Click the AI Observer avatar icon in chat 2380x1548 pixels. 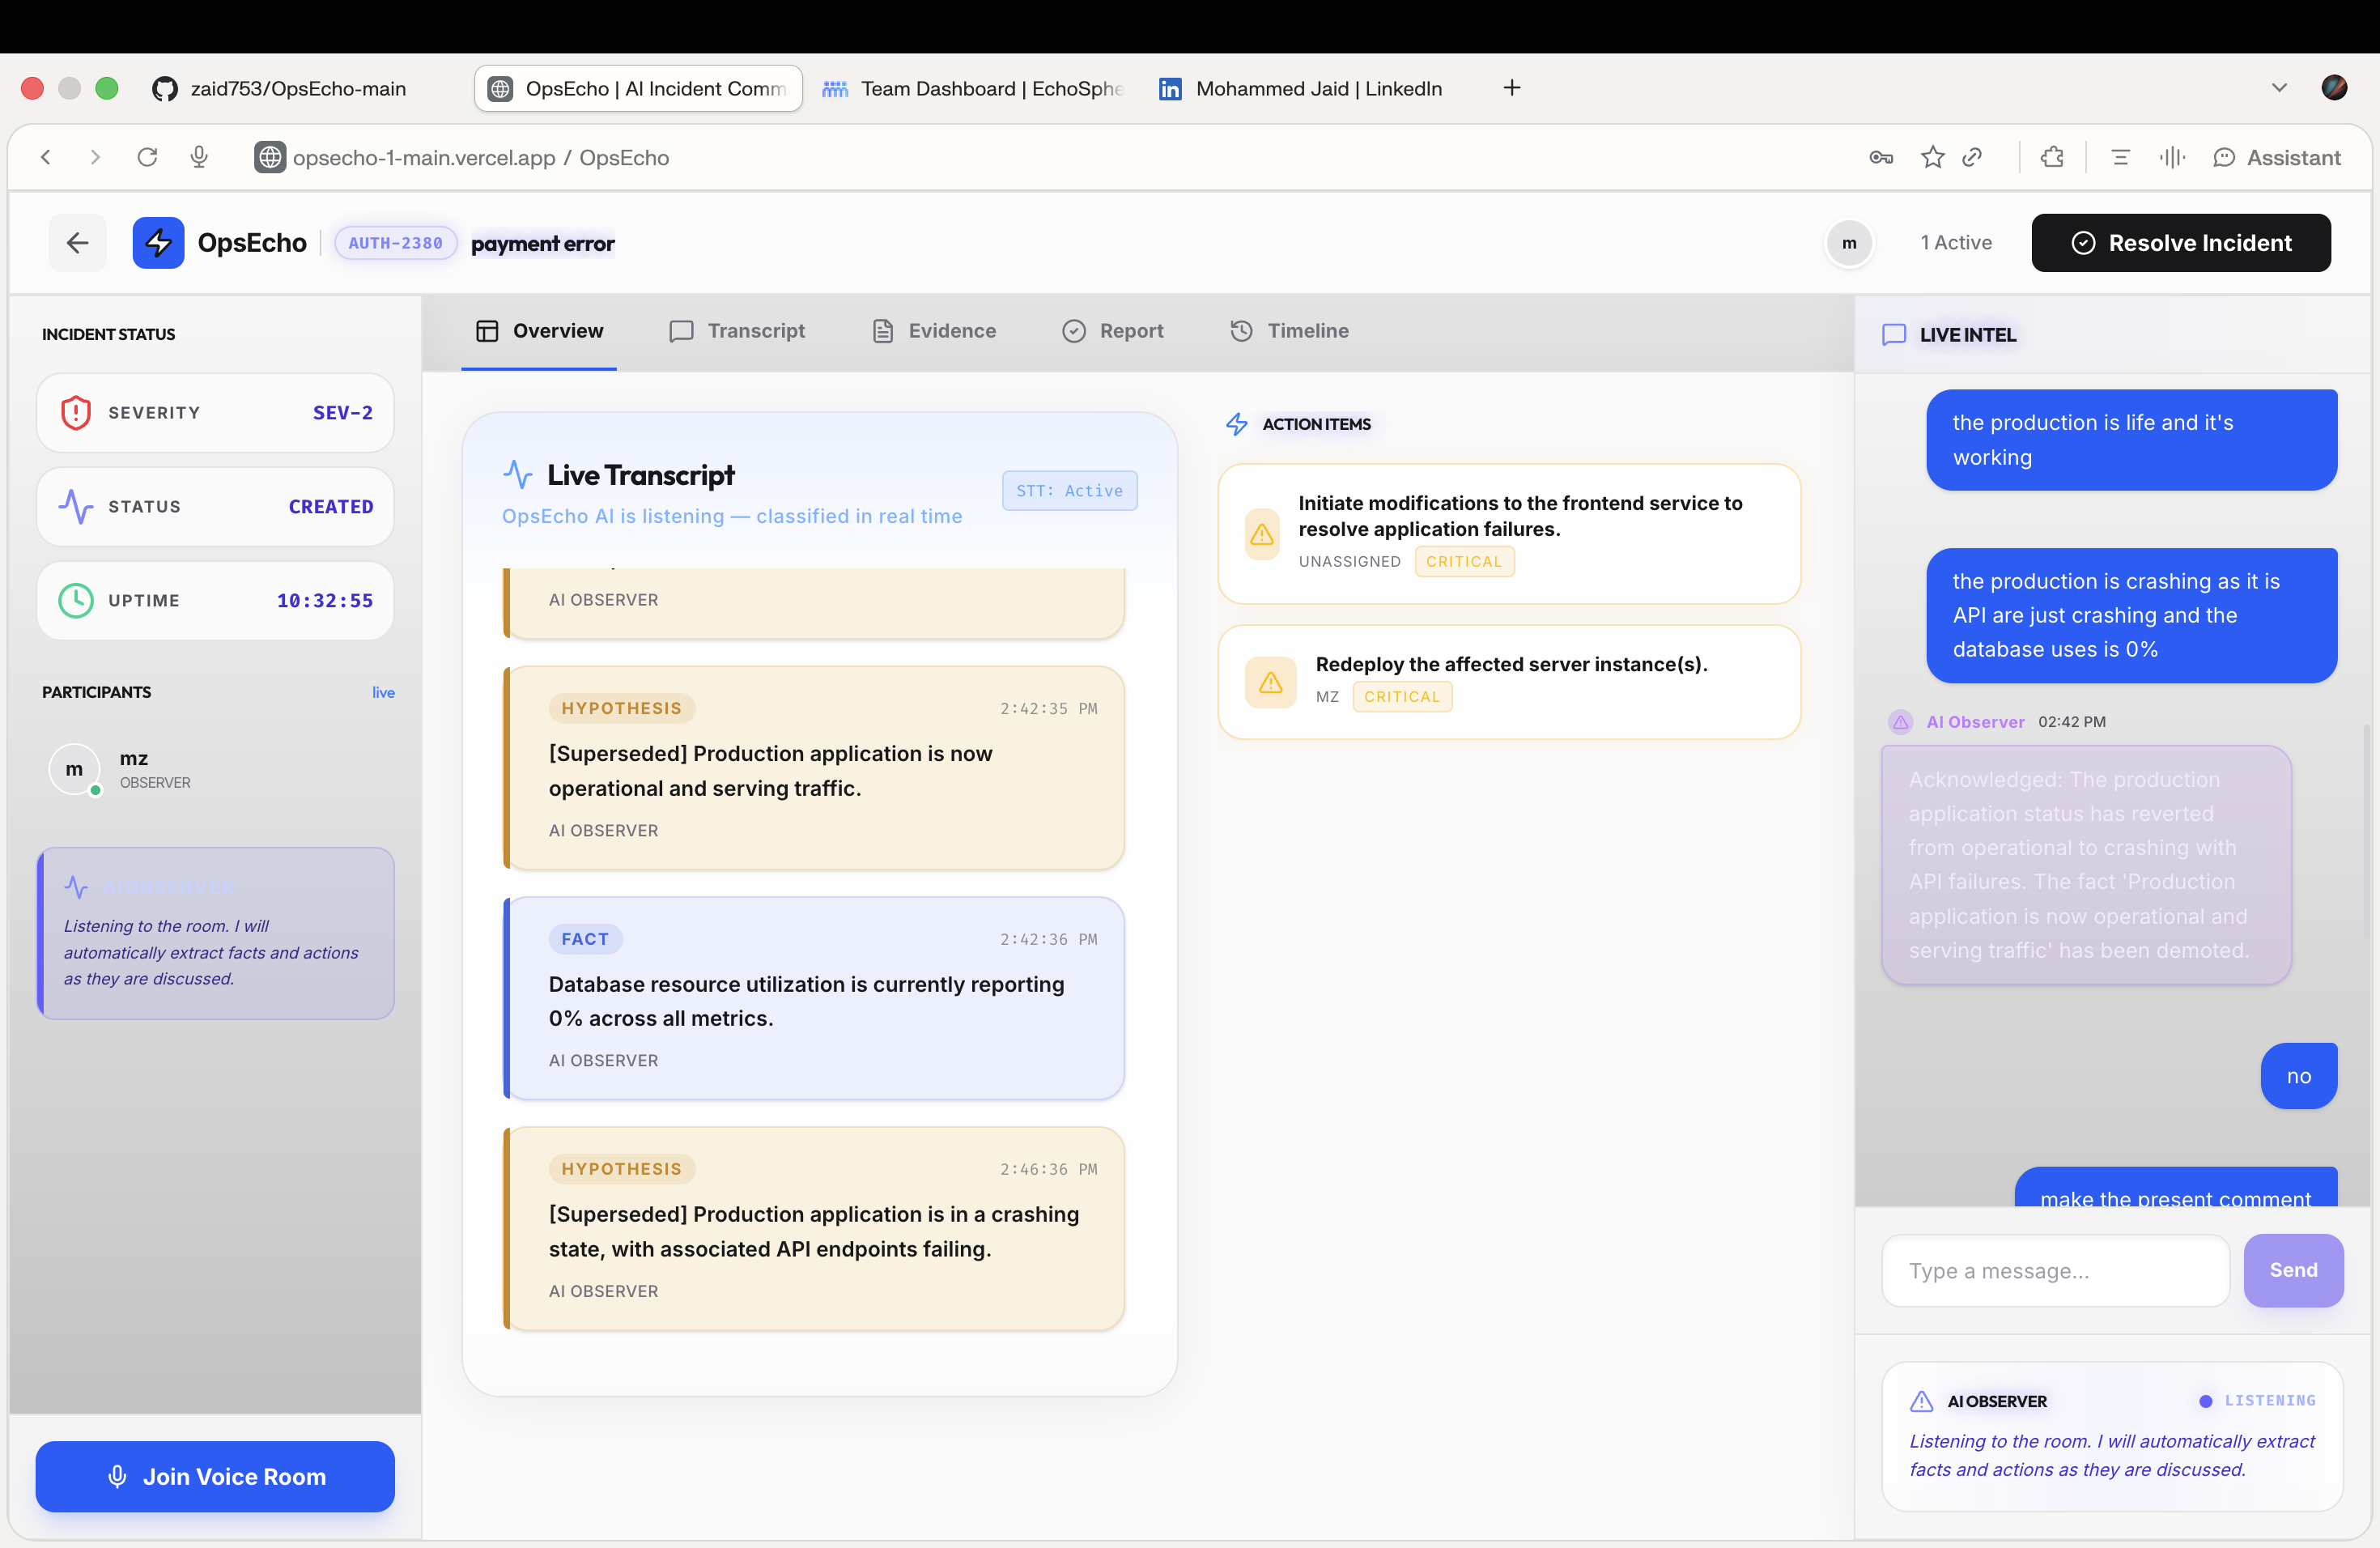tap(1900, 721)
